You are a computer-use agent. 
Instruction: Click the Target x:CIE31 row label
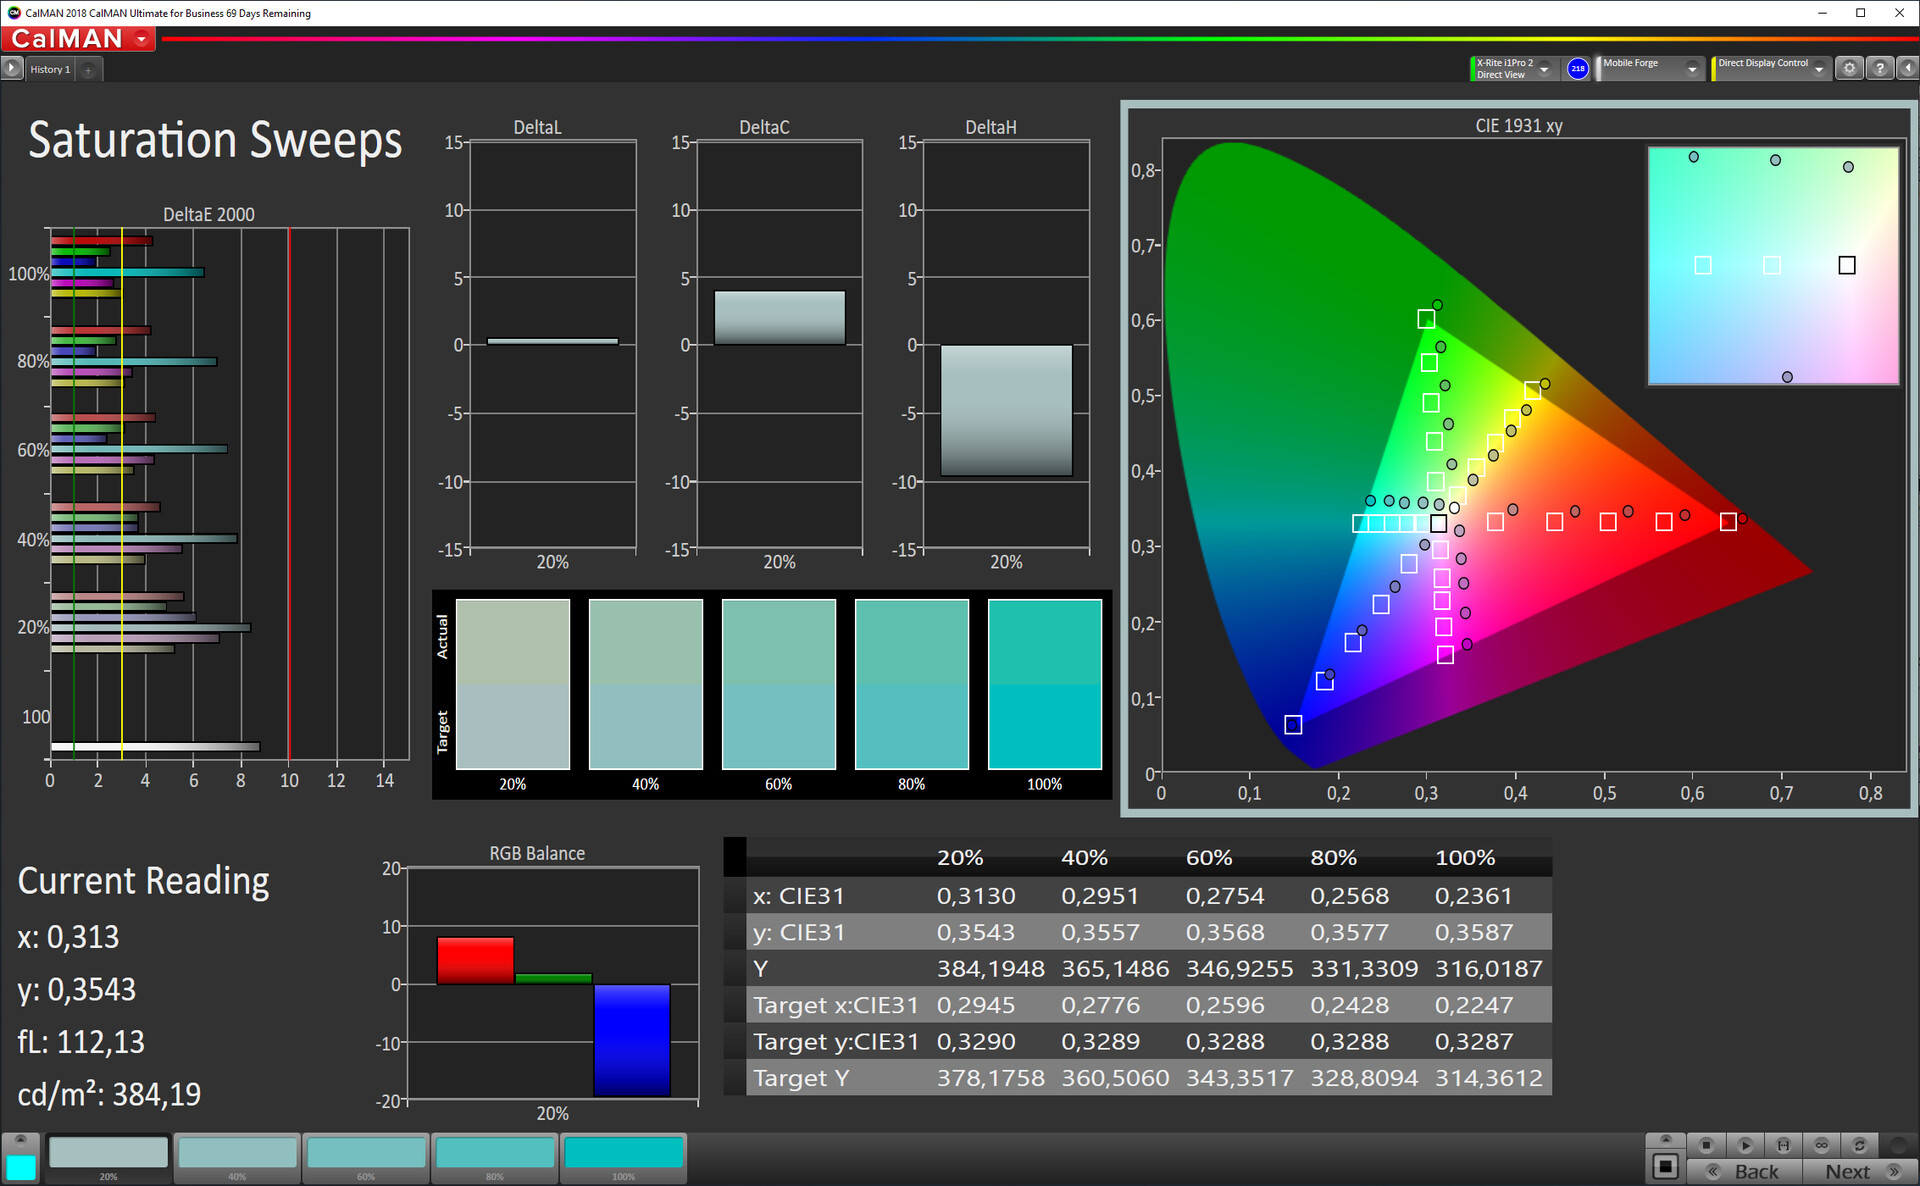point(835,1005)
